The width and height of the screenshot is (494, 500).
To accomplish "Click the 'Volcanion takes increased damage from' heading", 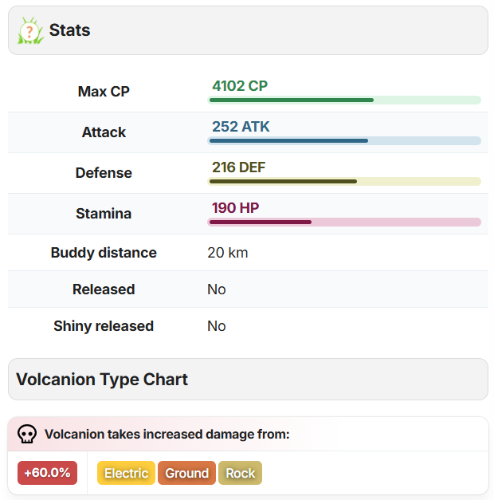I will pos(167,434).
